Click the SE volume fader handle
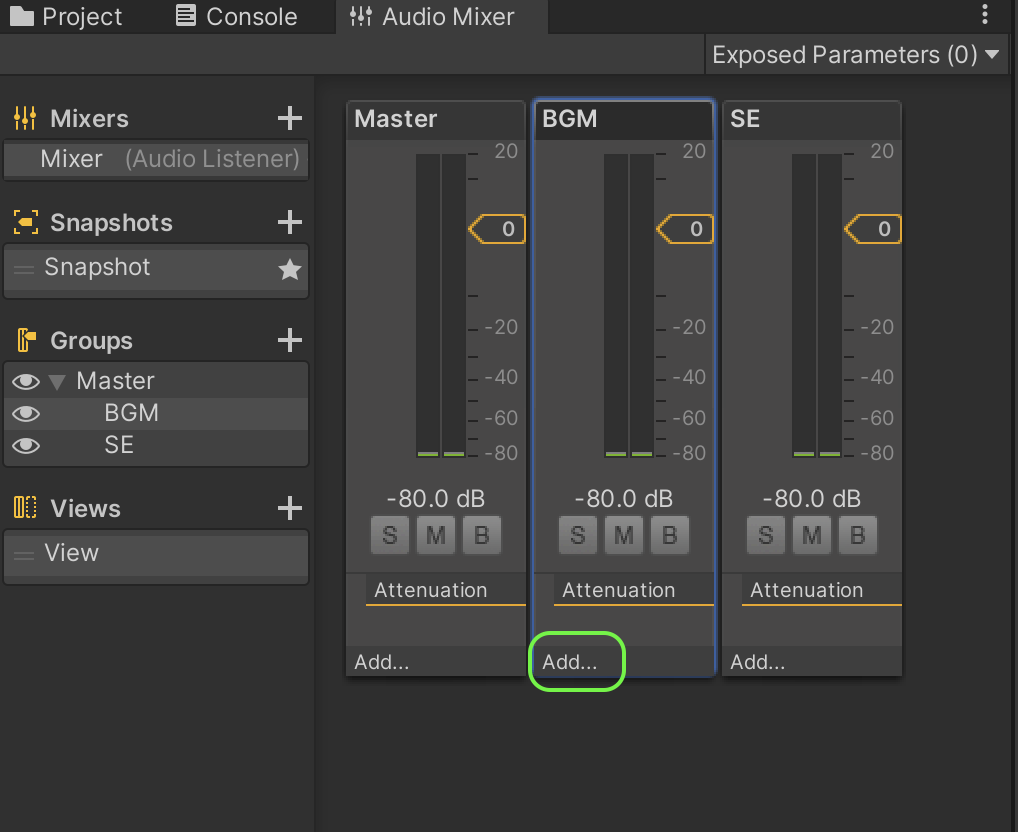Screen dimensions: 1018x832 click(x=873, y=228)
